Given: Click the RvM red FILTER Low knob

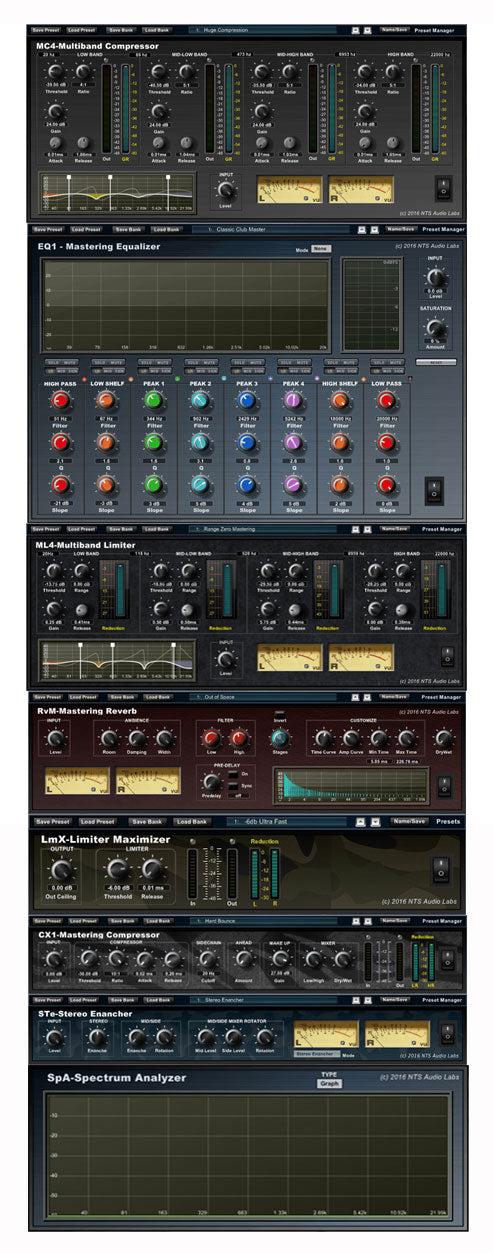Looking at the screenshot, I should coord(213,738).
